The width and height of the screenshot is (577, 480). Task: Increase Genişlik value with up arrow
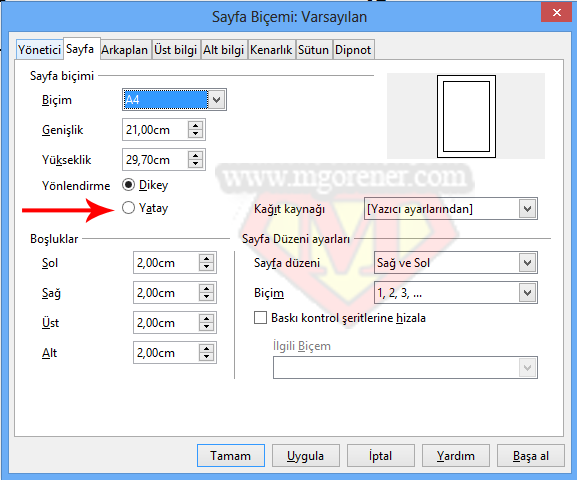(x=195, y=126)
